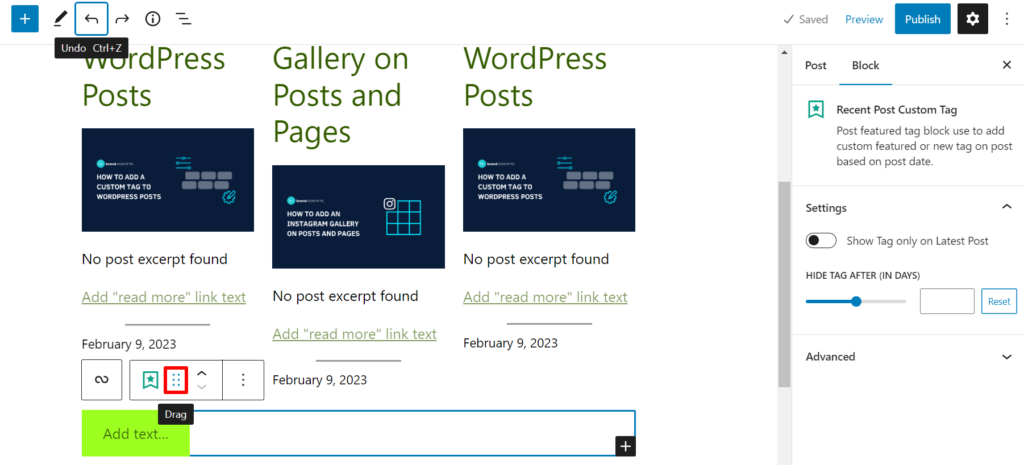The width and height of the screenshot is (1024, 465).
Task: Select the Tools pencil icon
Action: pos(59,19)
